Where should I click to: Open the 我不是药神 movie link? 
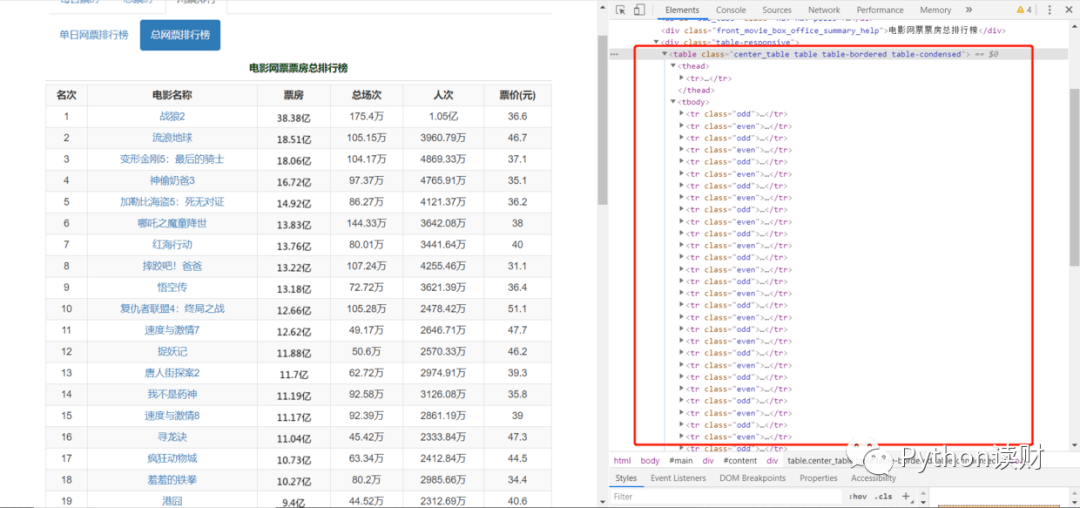click(x=172, y=394)
